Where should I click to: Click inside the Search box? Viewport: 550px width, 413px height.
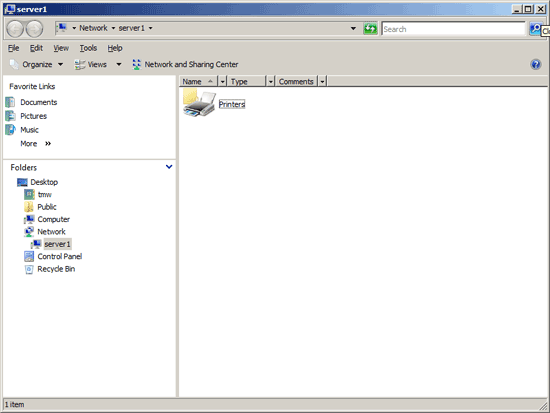pos(454,29)
